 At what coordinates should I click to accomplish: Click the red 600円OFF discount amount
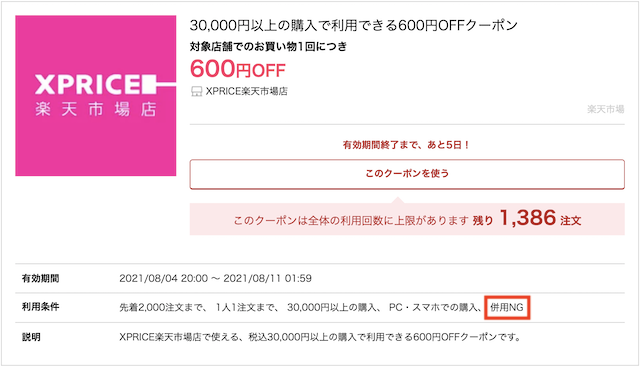point(238,69)
